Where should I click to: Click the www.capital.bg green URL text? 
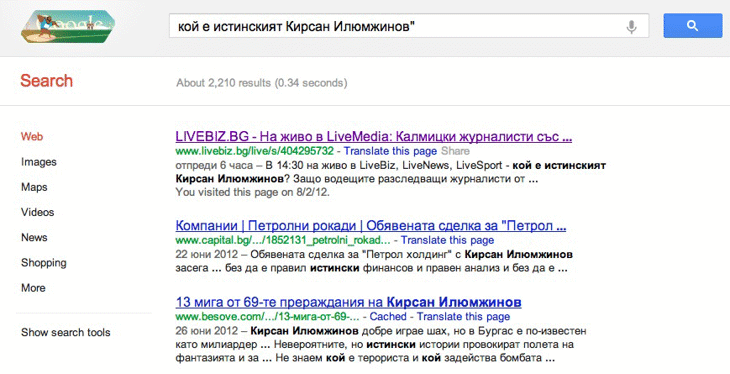tap(283, 240)
